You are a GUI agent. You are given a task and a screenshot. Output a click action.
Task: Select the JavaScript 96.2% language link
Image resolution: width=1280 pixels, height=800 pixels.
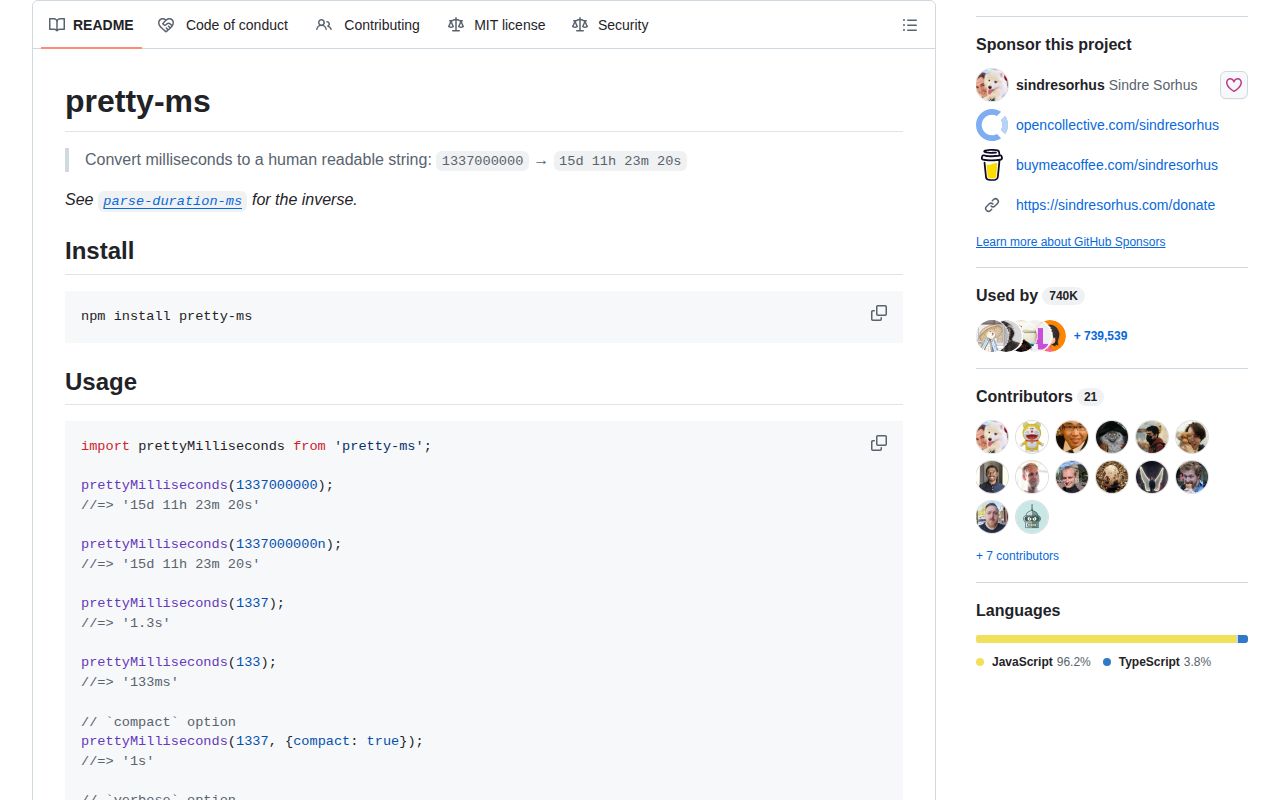[1034, 662]
